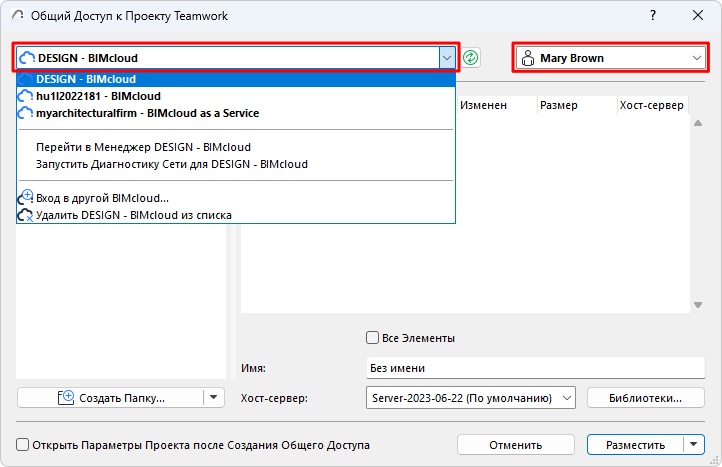722x467 pixels.
Task: Click the Teamwork icon in the dialog title bar
Action: (x=17, y=16)
